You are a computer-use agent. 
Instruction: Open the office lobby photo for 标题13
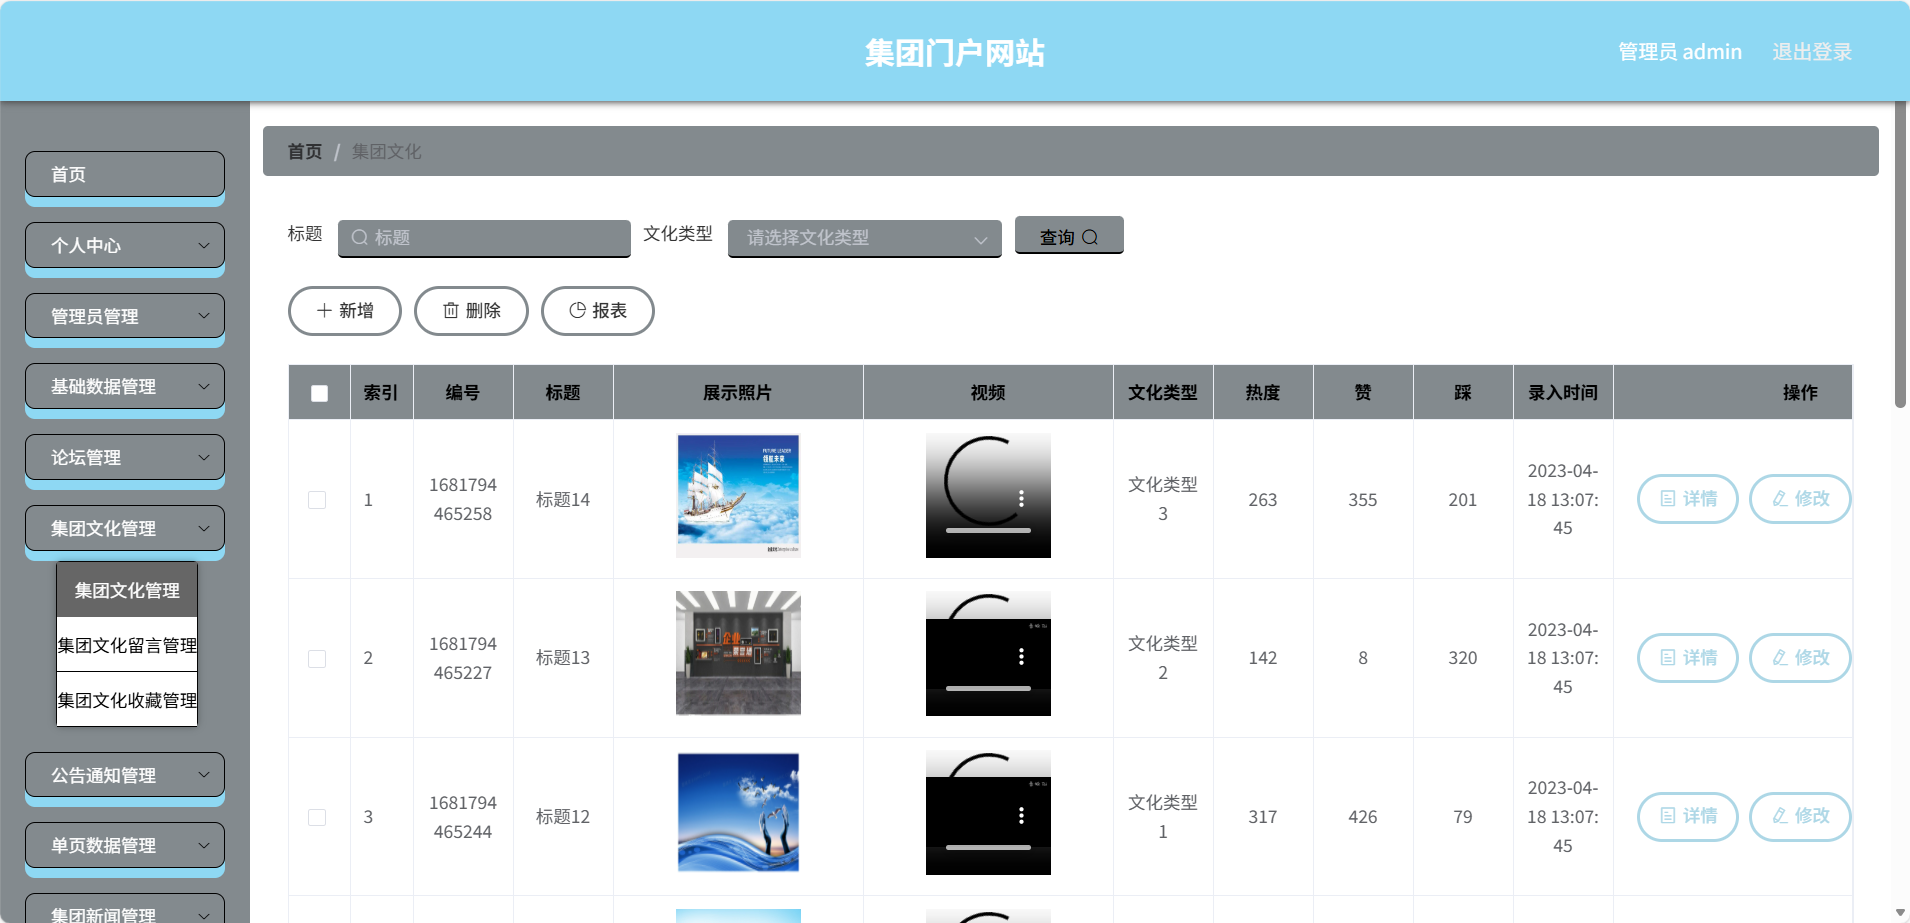pos(738,653)
